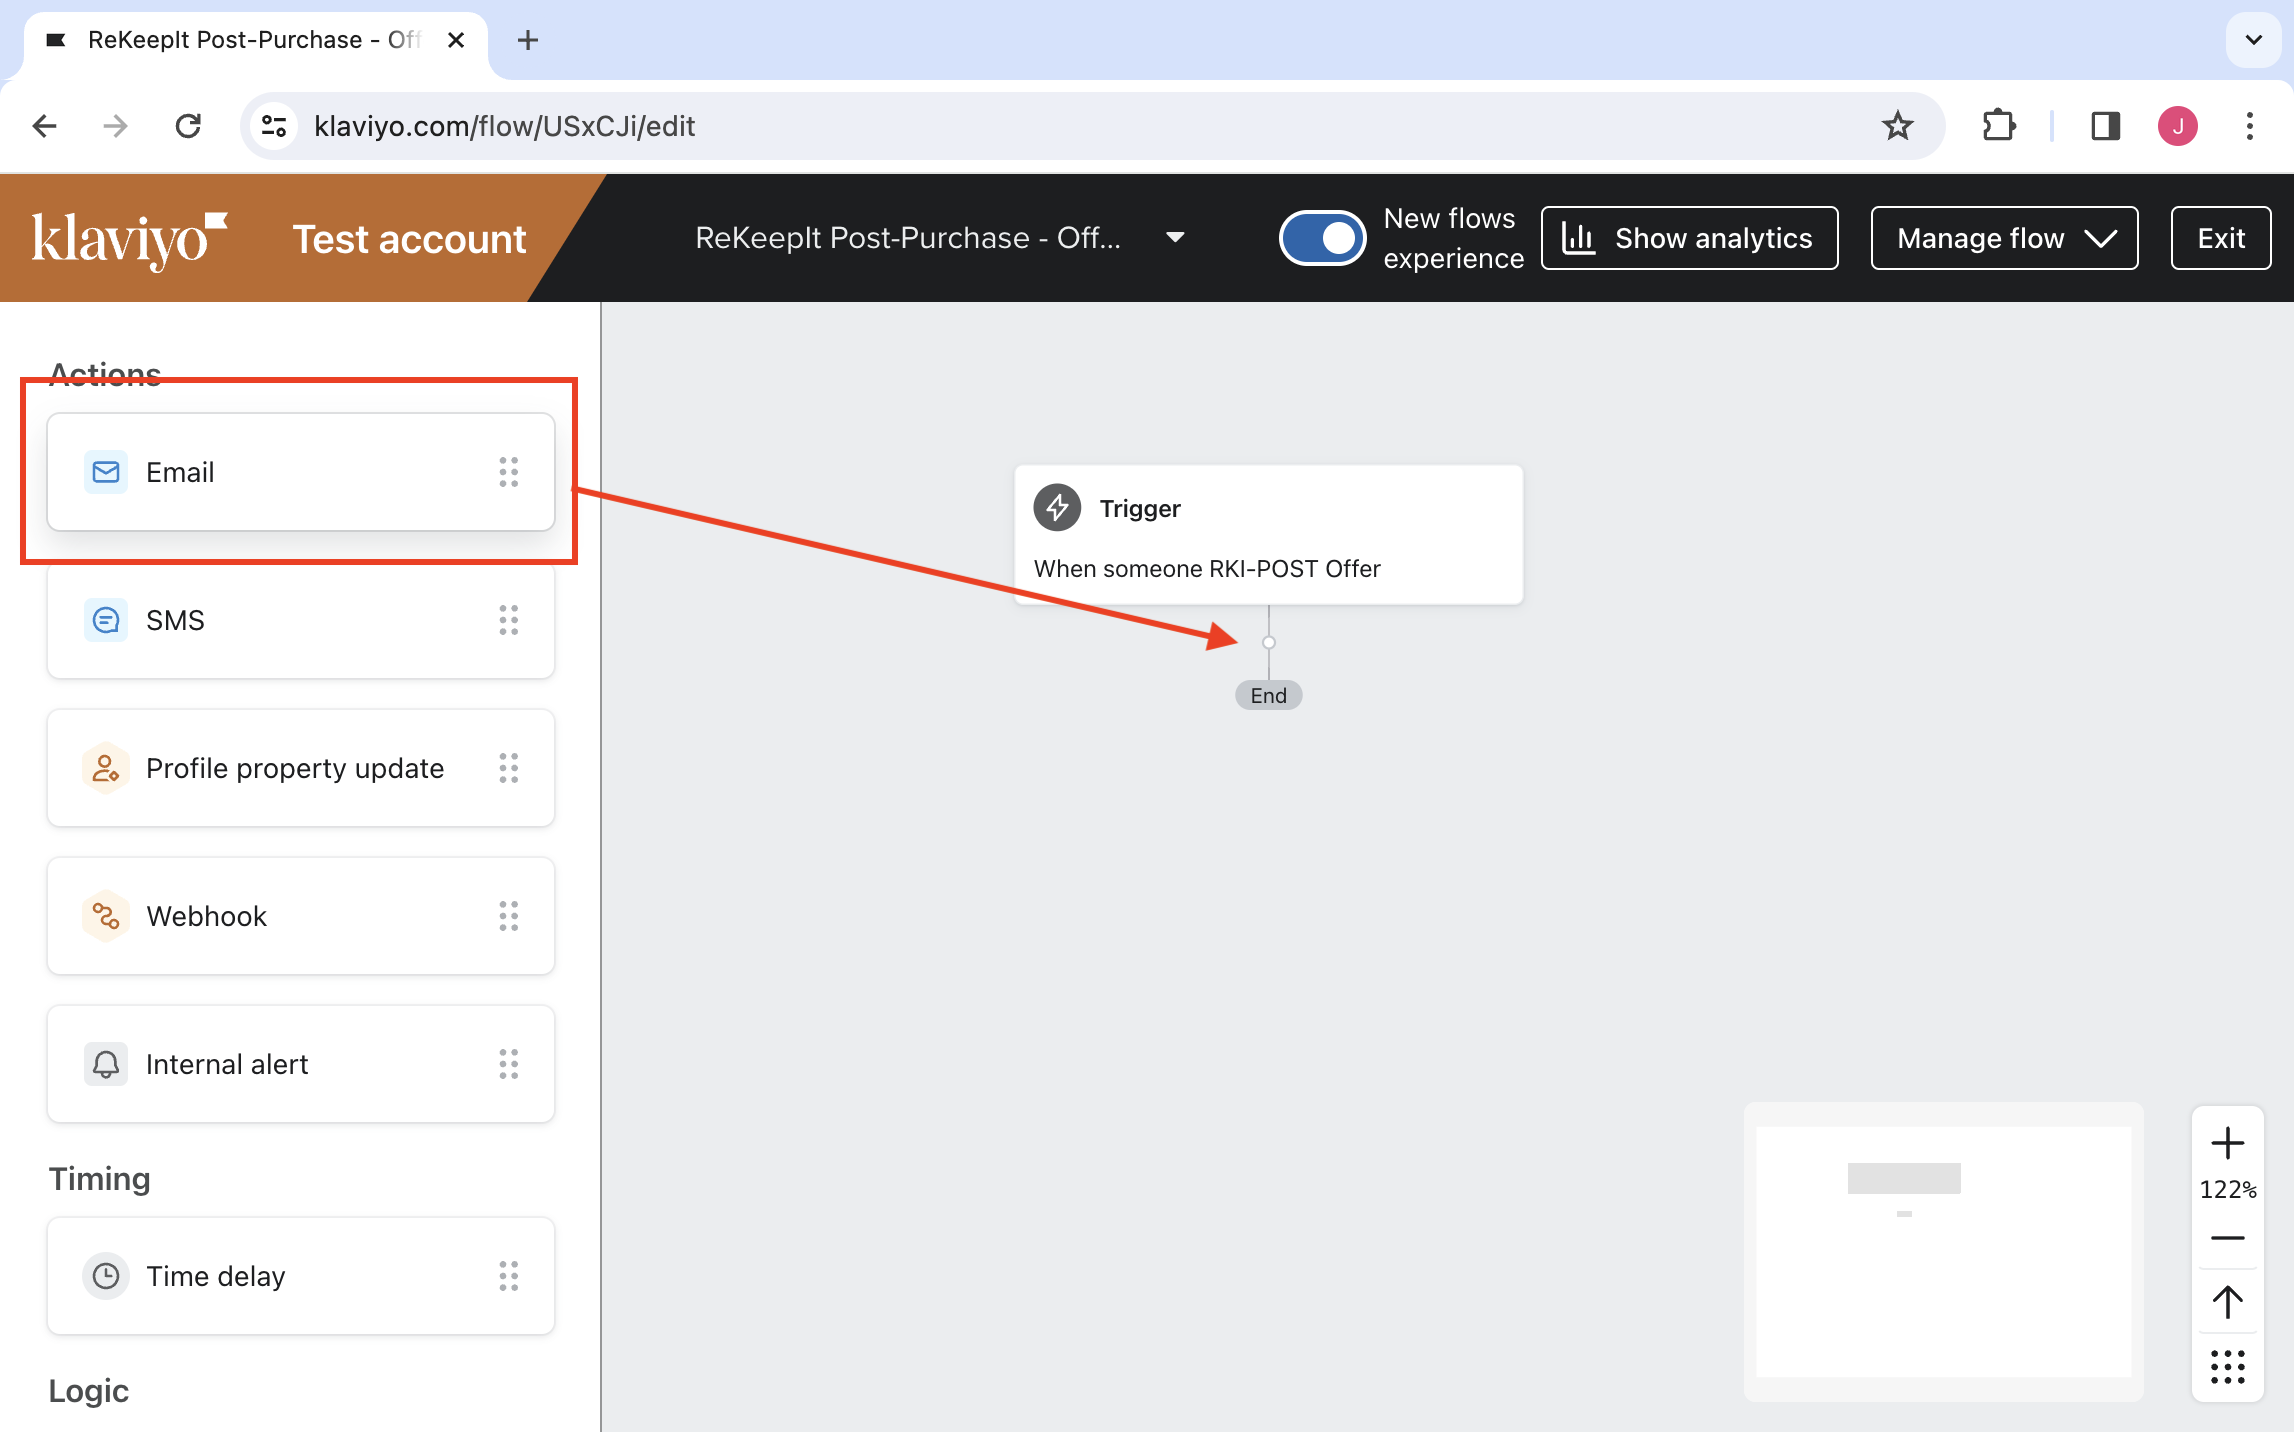Expand the Manage flow dropdown
Image resolution: width=2294 pixels, height=1432 pixels.
tap(2004, 238)
